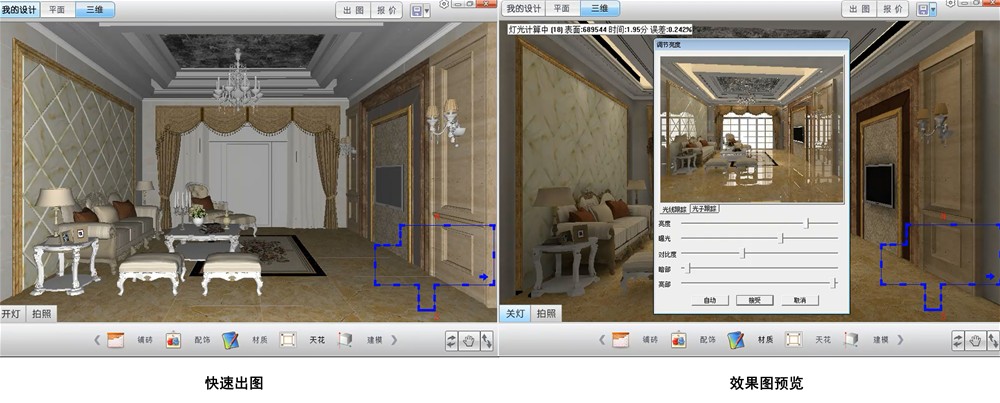The image size is (1000, 403).
Task: Click the ceiling frame icon in left toolbar
Action: [x=288, y=339]
